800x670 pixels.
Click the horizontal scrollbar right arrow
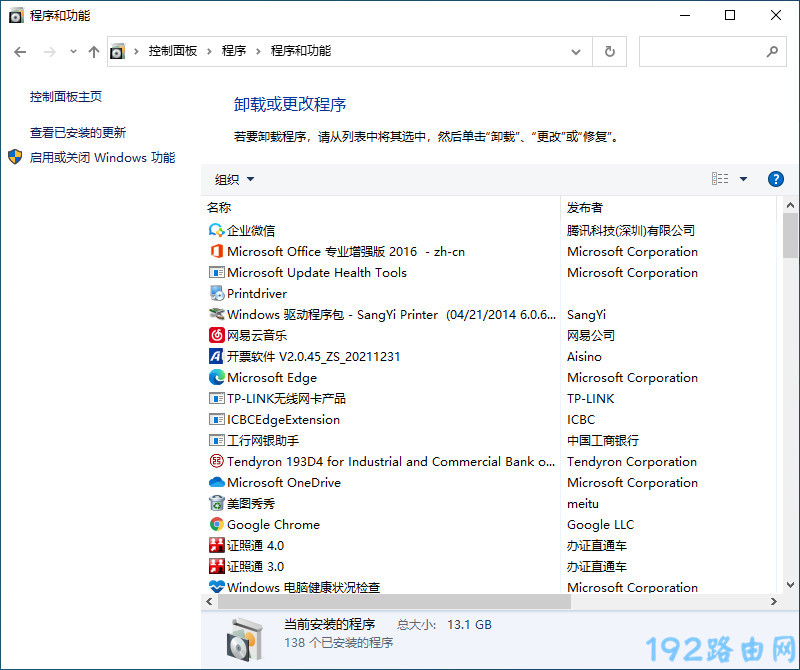coord(773,602)
